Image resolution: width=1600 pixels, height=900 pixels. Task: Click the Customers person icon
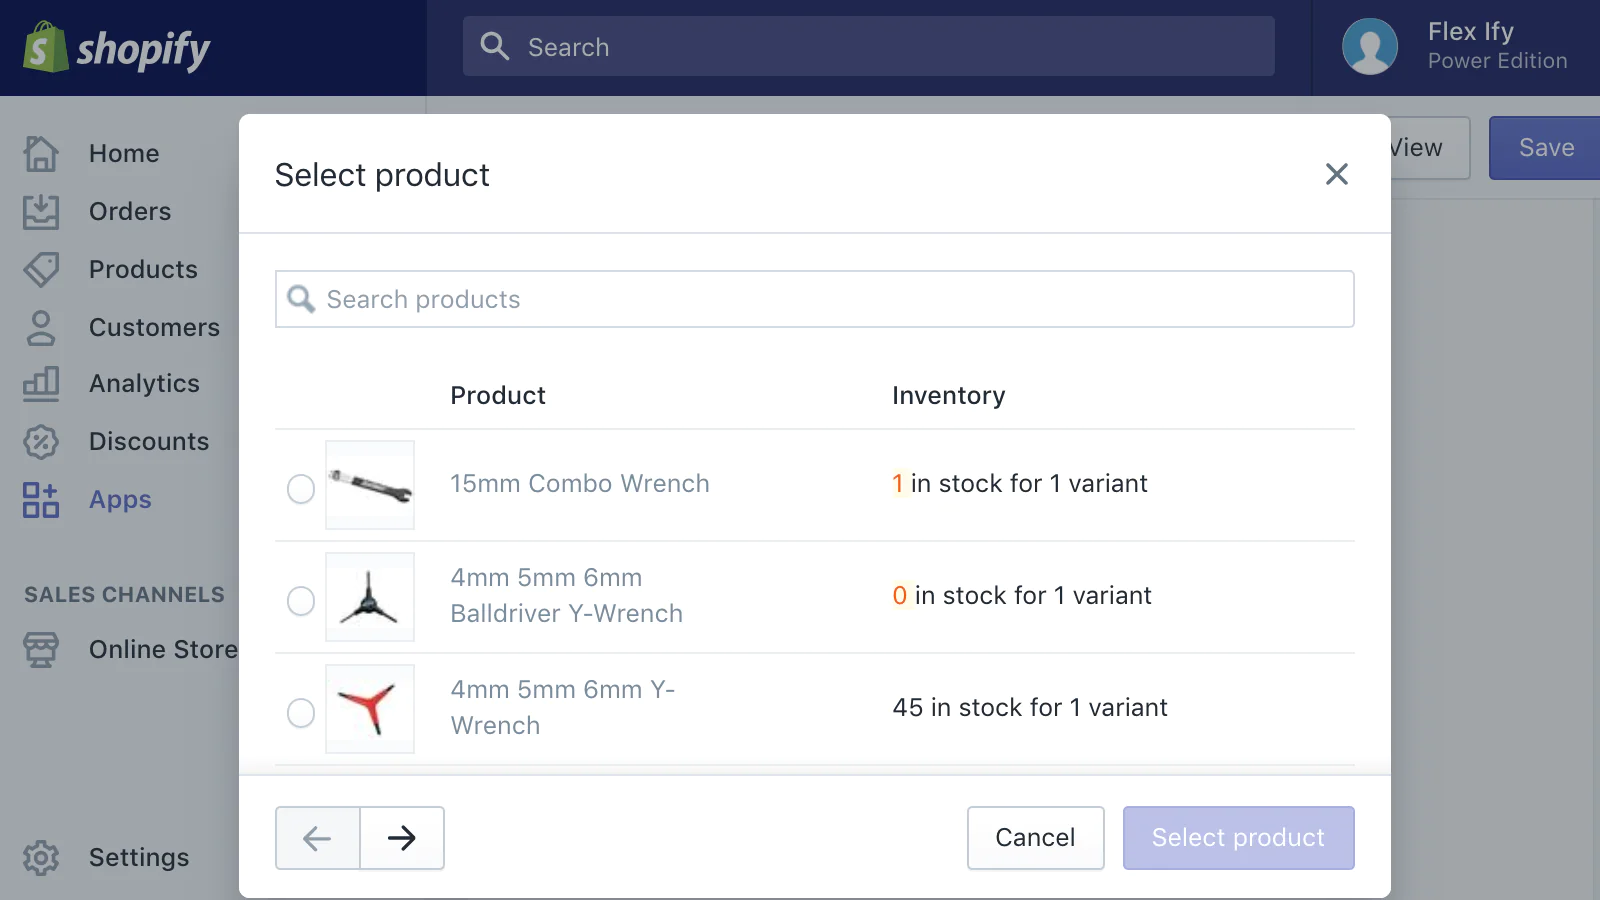pyautogui.click(x=41, y=328)
